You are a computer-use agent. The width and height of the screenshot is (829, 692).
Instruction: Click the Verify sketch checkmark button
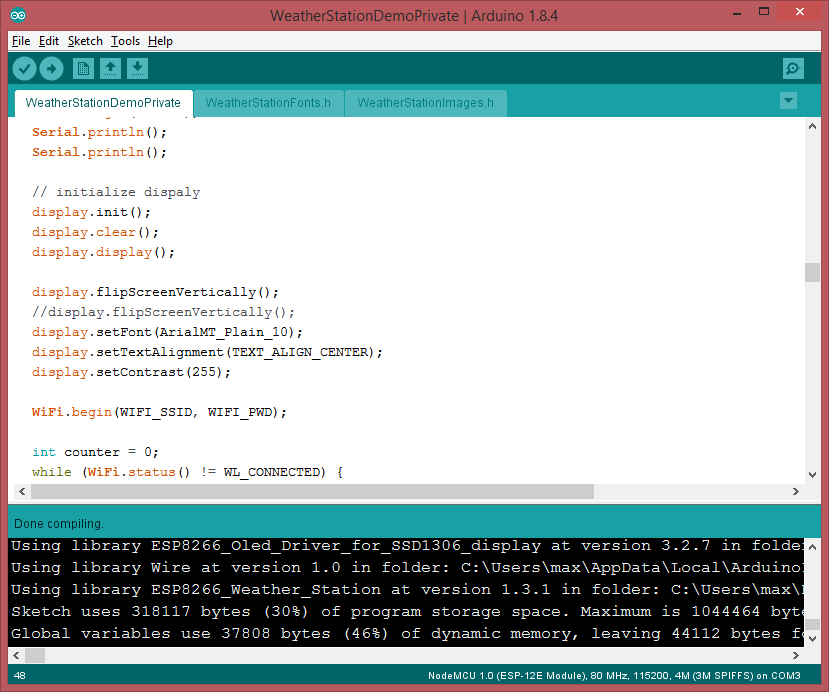tap(25, 69)
